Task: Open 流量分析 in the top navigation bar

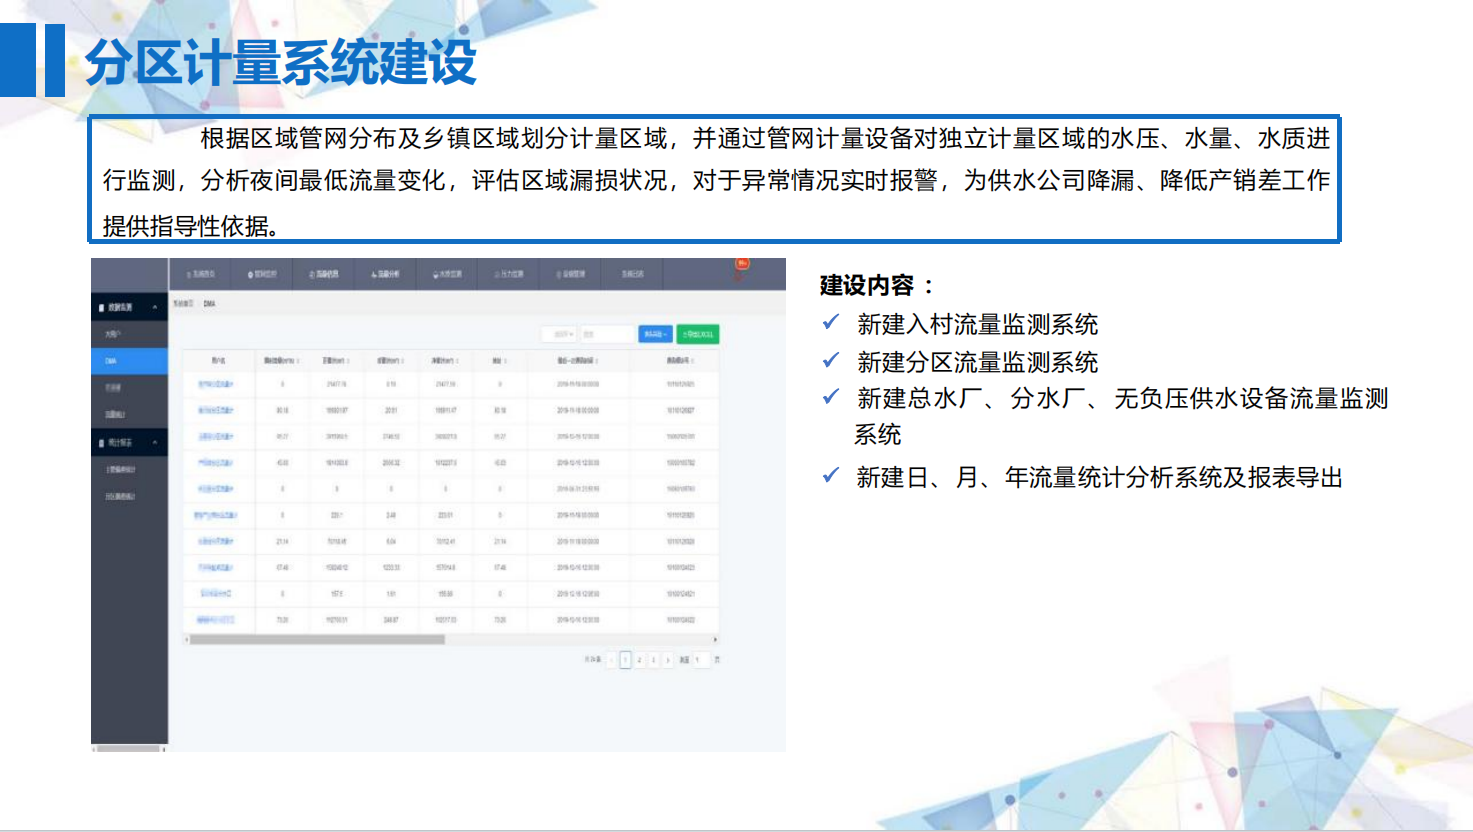Action: [385, 274]
